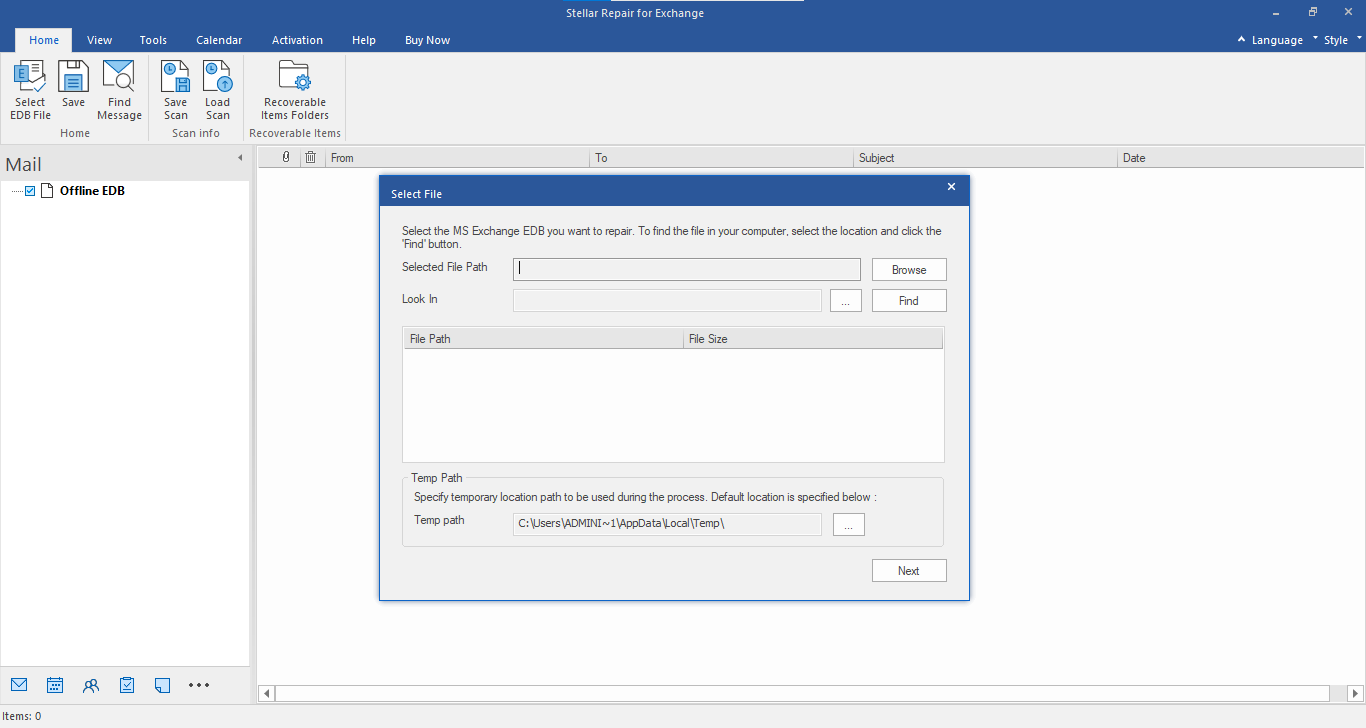Click the File Size column header
Image resolution: width=1366 pixels, height=728 pixels.
pyautogui.click(x=813, y=339)
